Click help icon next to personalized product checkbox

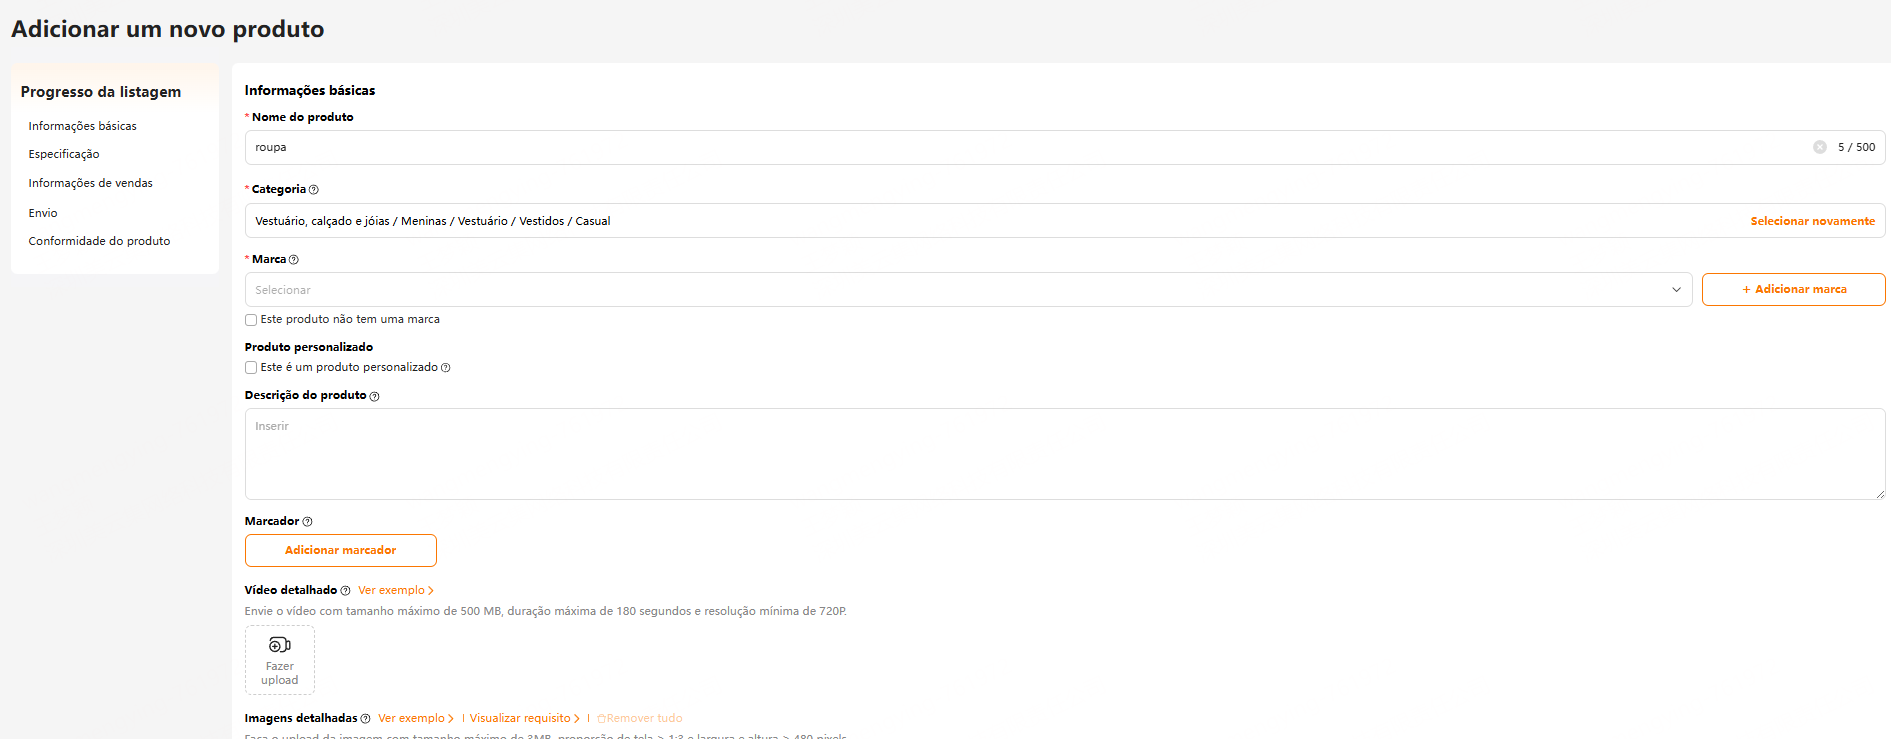click(x=446, y=368)
